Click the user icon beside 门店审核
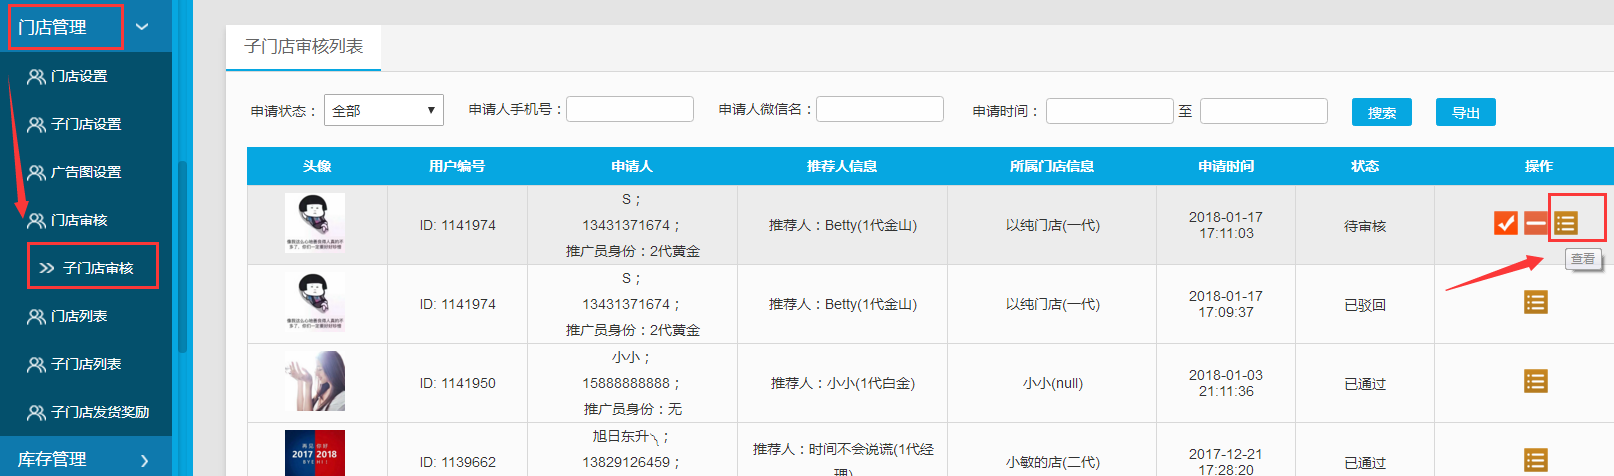The image size is (1614, 476). (36, 220)
